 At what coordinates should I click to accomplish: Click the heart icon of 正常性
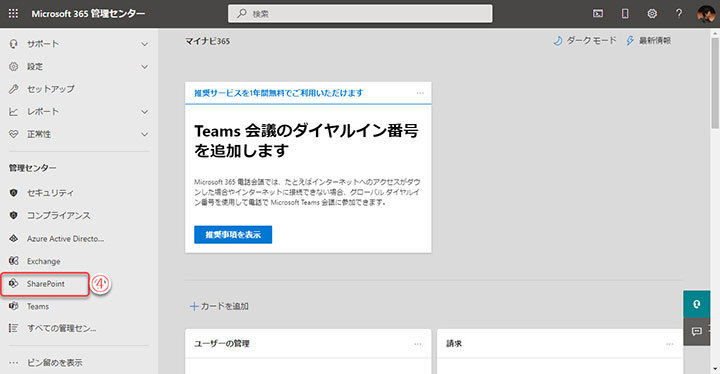coord(13,134)
